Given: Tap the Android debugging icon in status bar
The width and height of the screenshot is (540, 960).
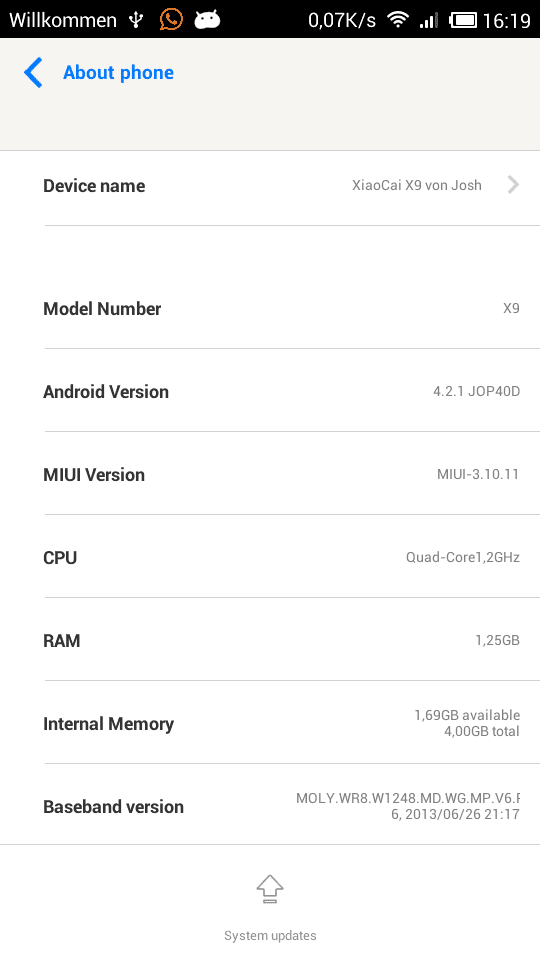Looking at the screenshot, I should click(x=207, y=20).
